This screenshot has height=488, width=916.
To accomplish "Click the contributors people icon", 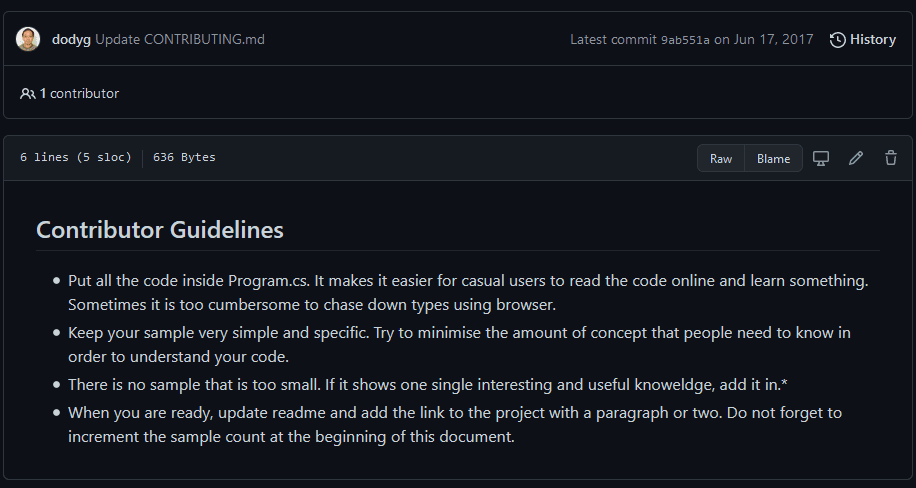I will tap(27, 94).
